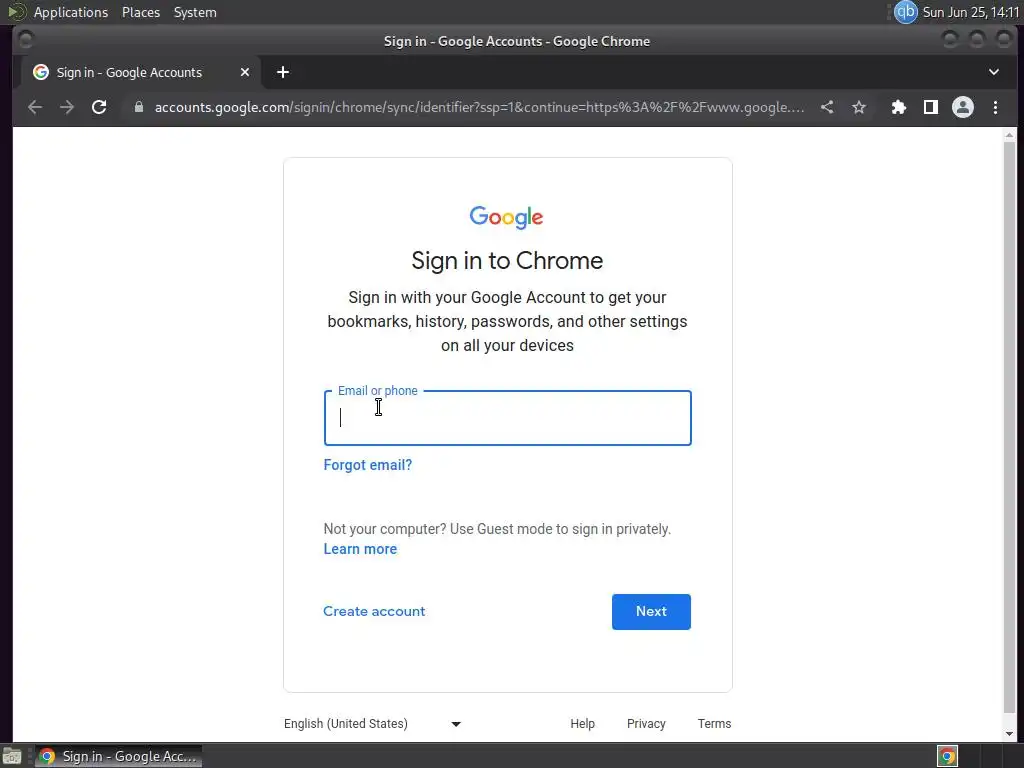The width and height of the screenshot is (1024, 768).
Task: Open the Privacy footer link
Action: click(x=646, y=724)
